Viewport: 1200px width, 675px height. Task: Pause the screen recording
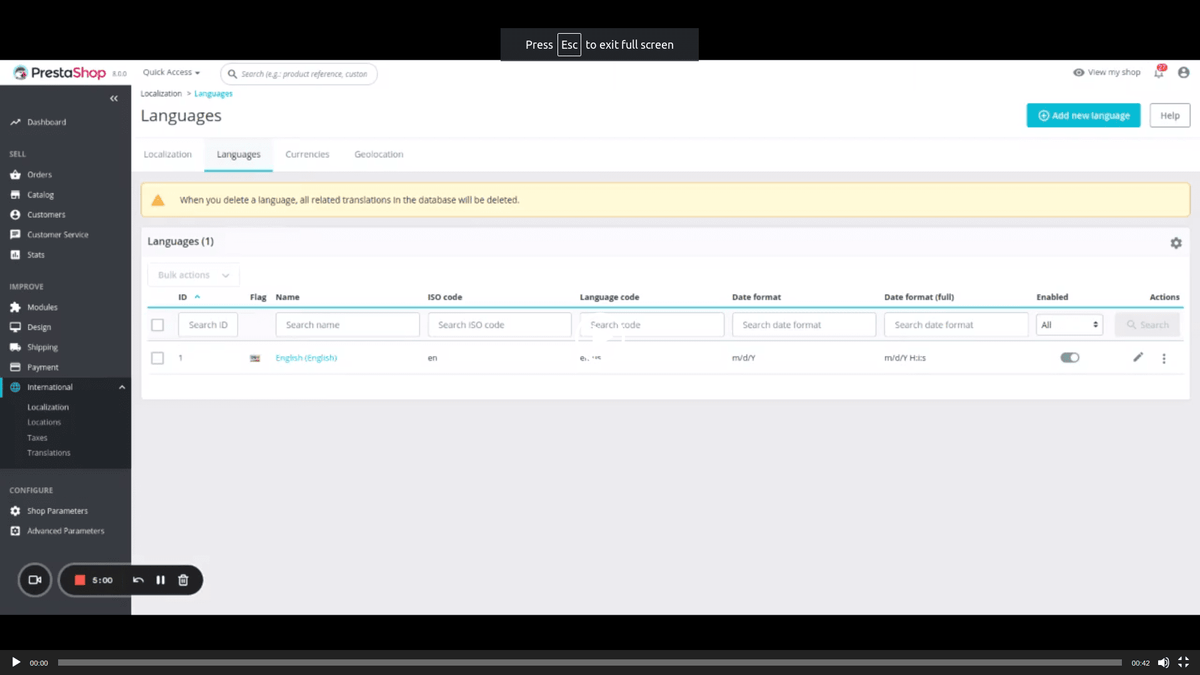coord(160,580)
